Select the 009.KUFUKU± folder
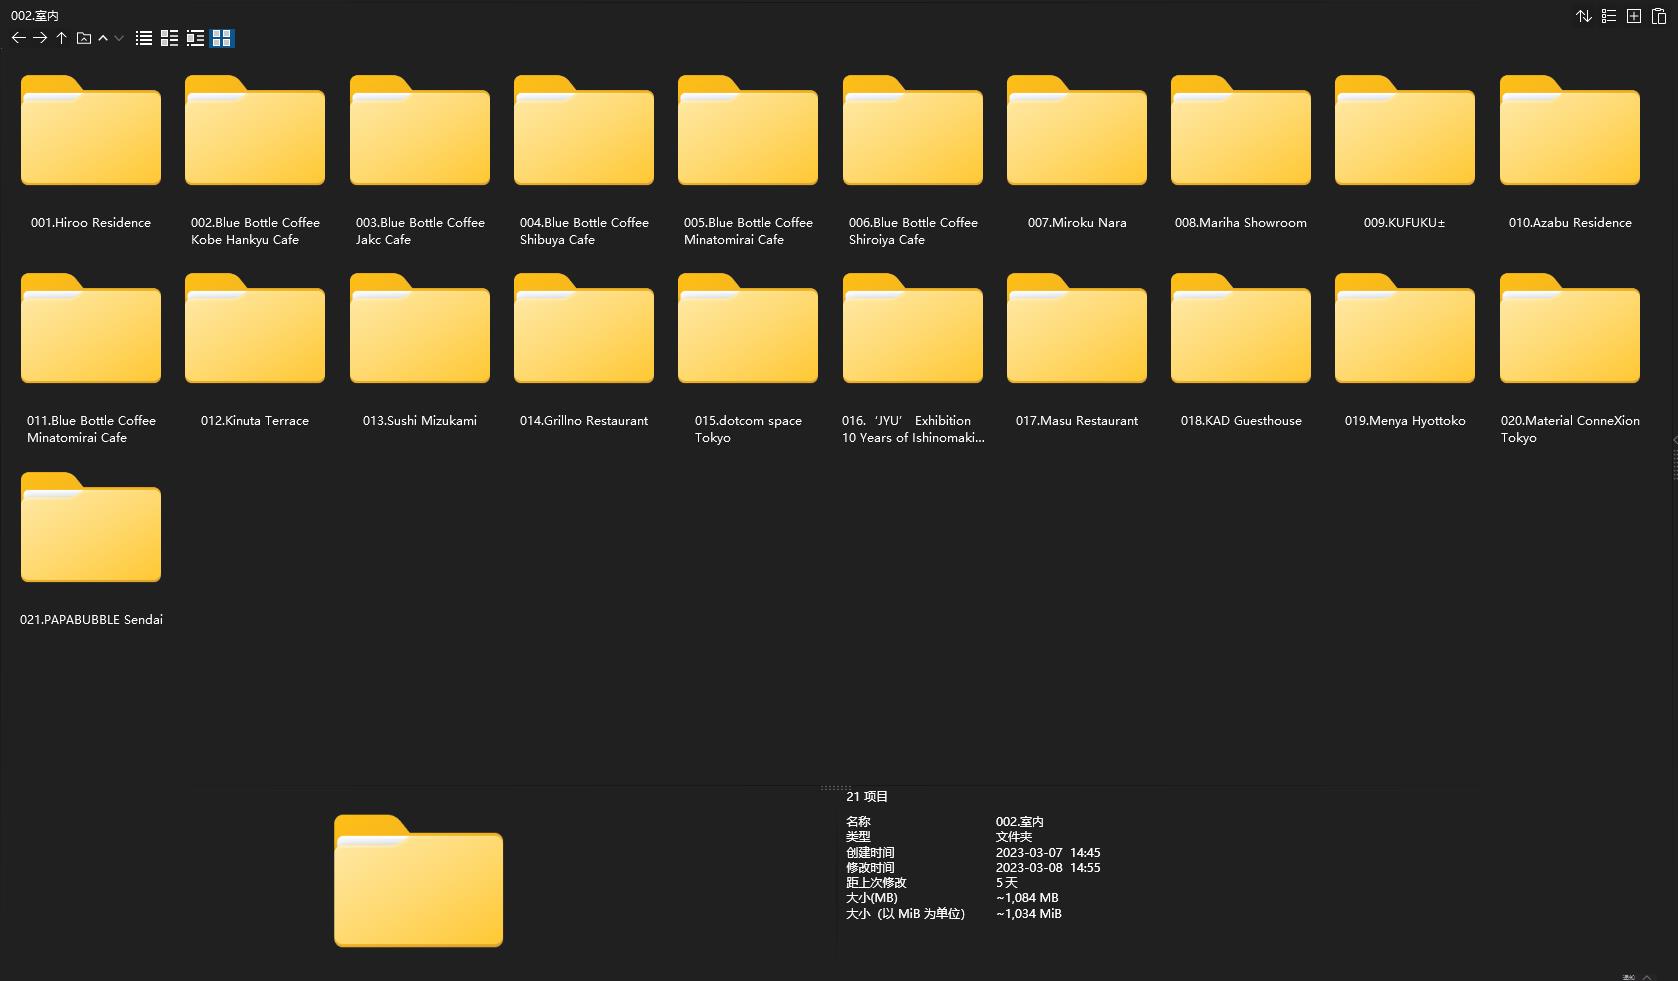Viewport: 1678px width, 981px height. (1405, 152)
